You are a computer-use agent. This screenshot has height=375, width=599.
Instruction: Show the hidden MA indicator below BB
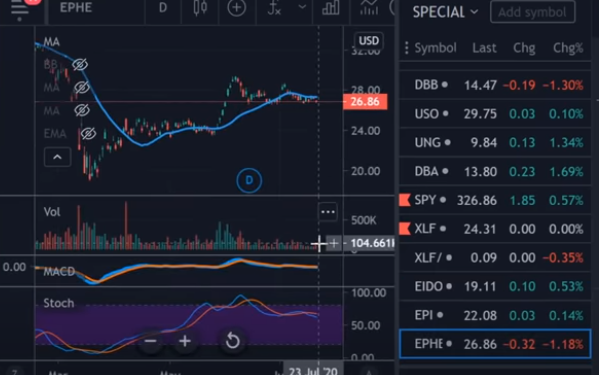[x=81, y=87]
